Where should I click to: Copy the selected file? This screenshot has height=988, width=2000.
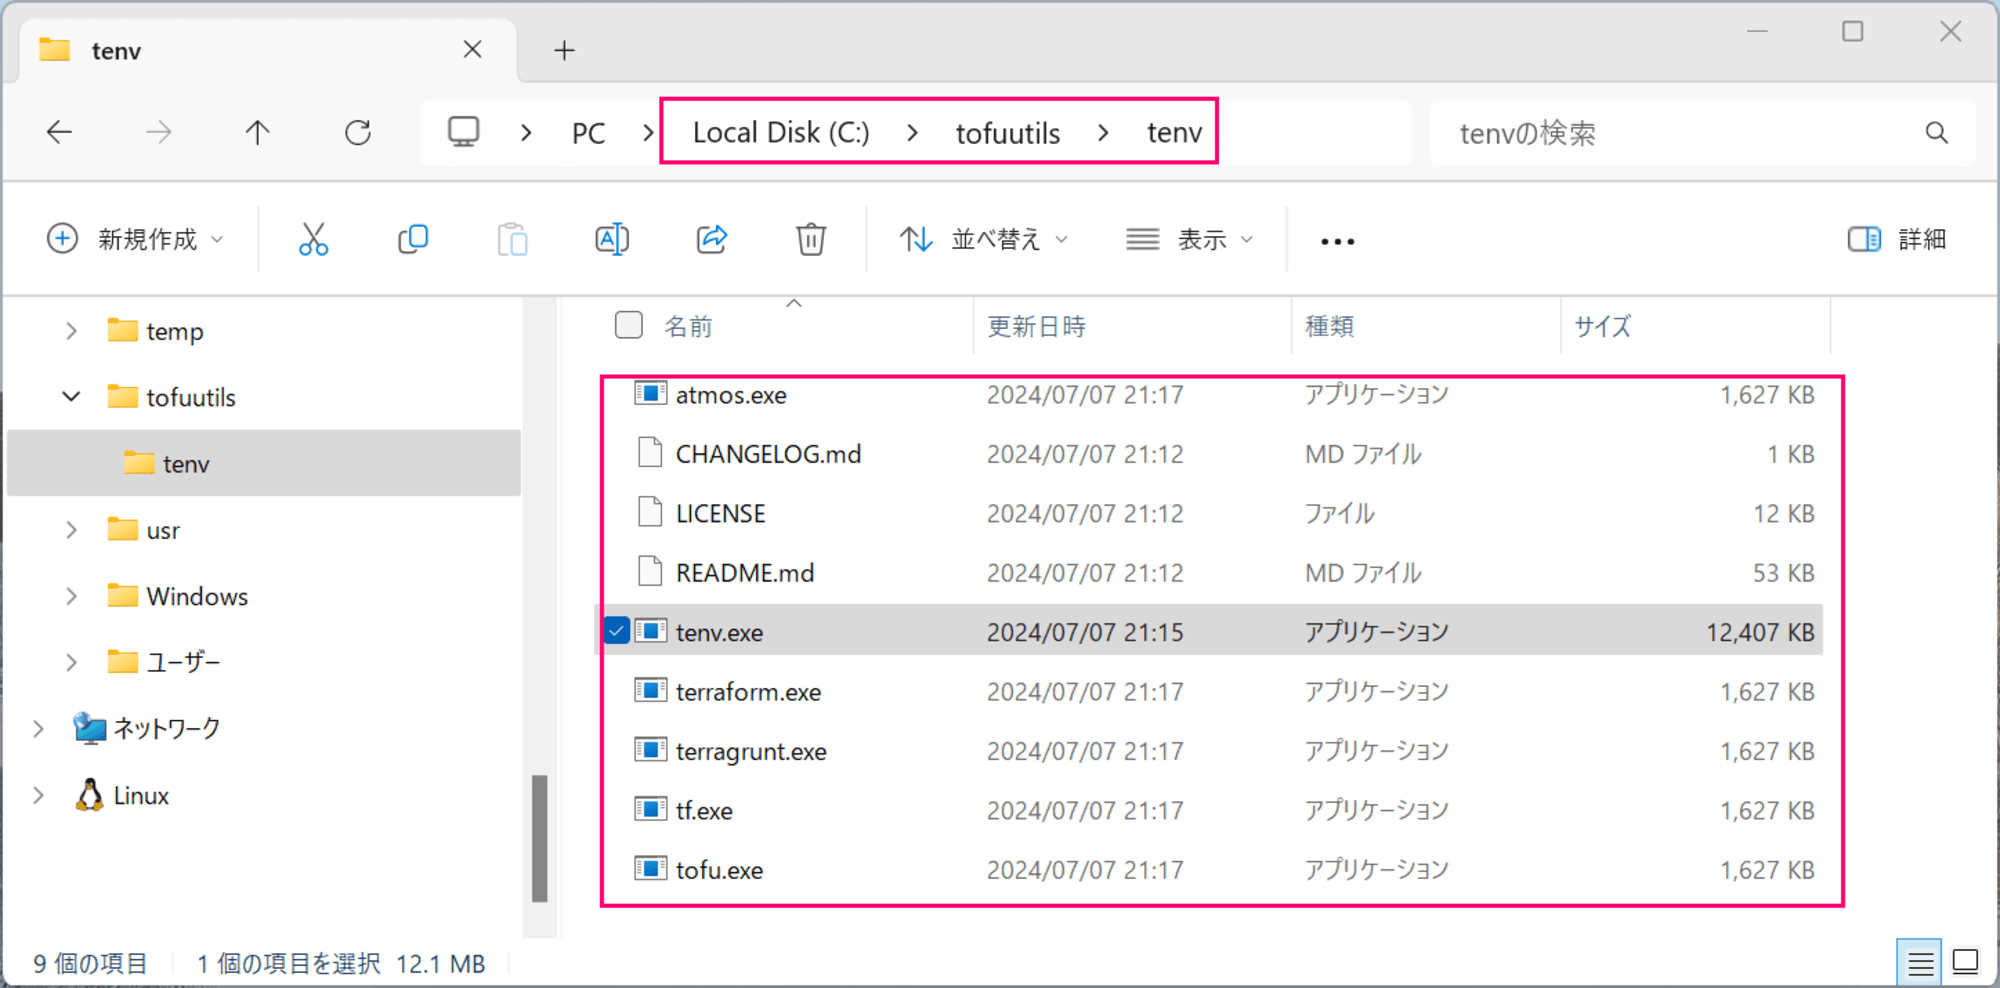pos(413,240)
